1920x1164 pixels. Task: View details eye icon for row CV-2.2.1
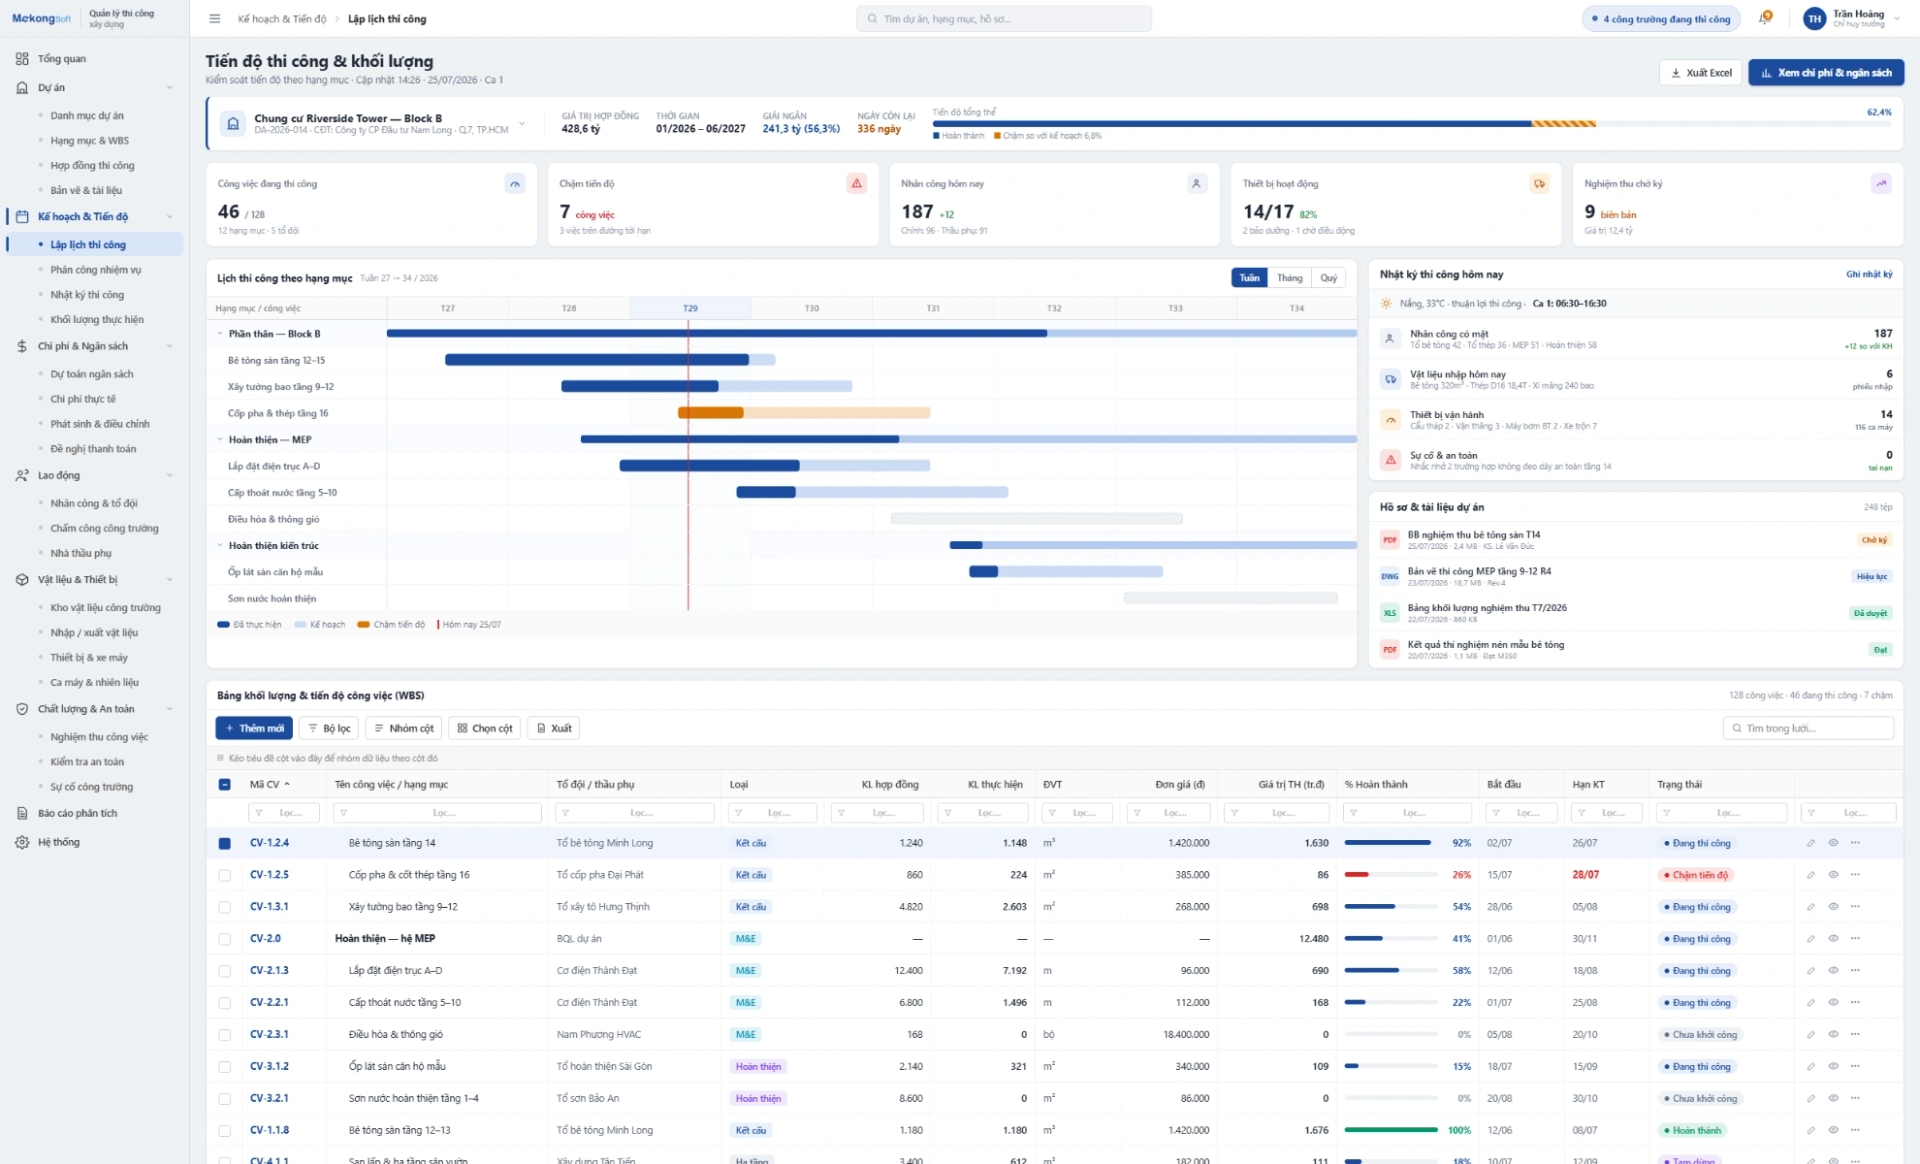pos(1833,1003)
